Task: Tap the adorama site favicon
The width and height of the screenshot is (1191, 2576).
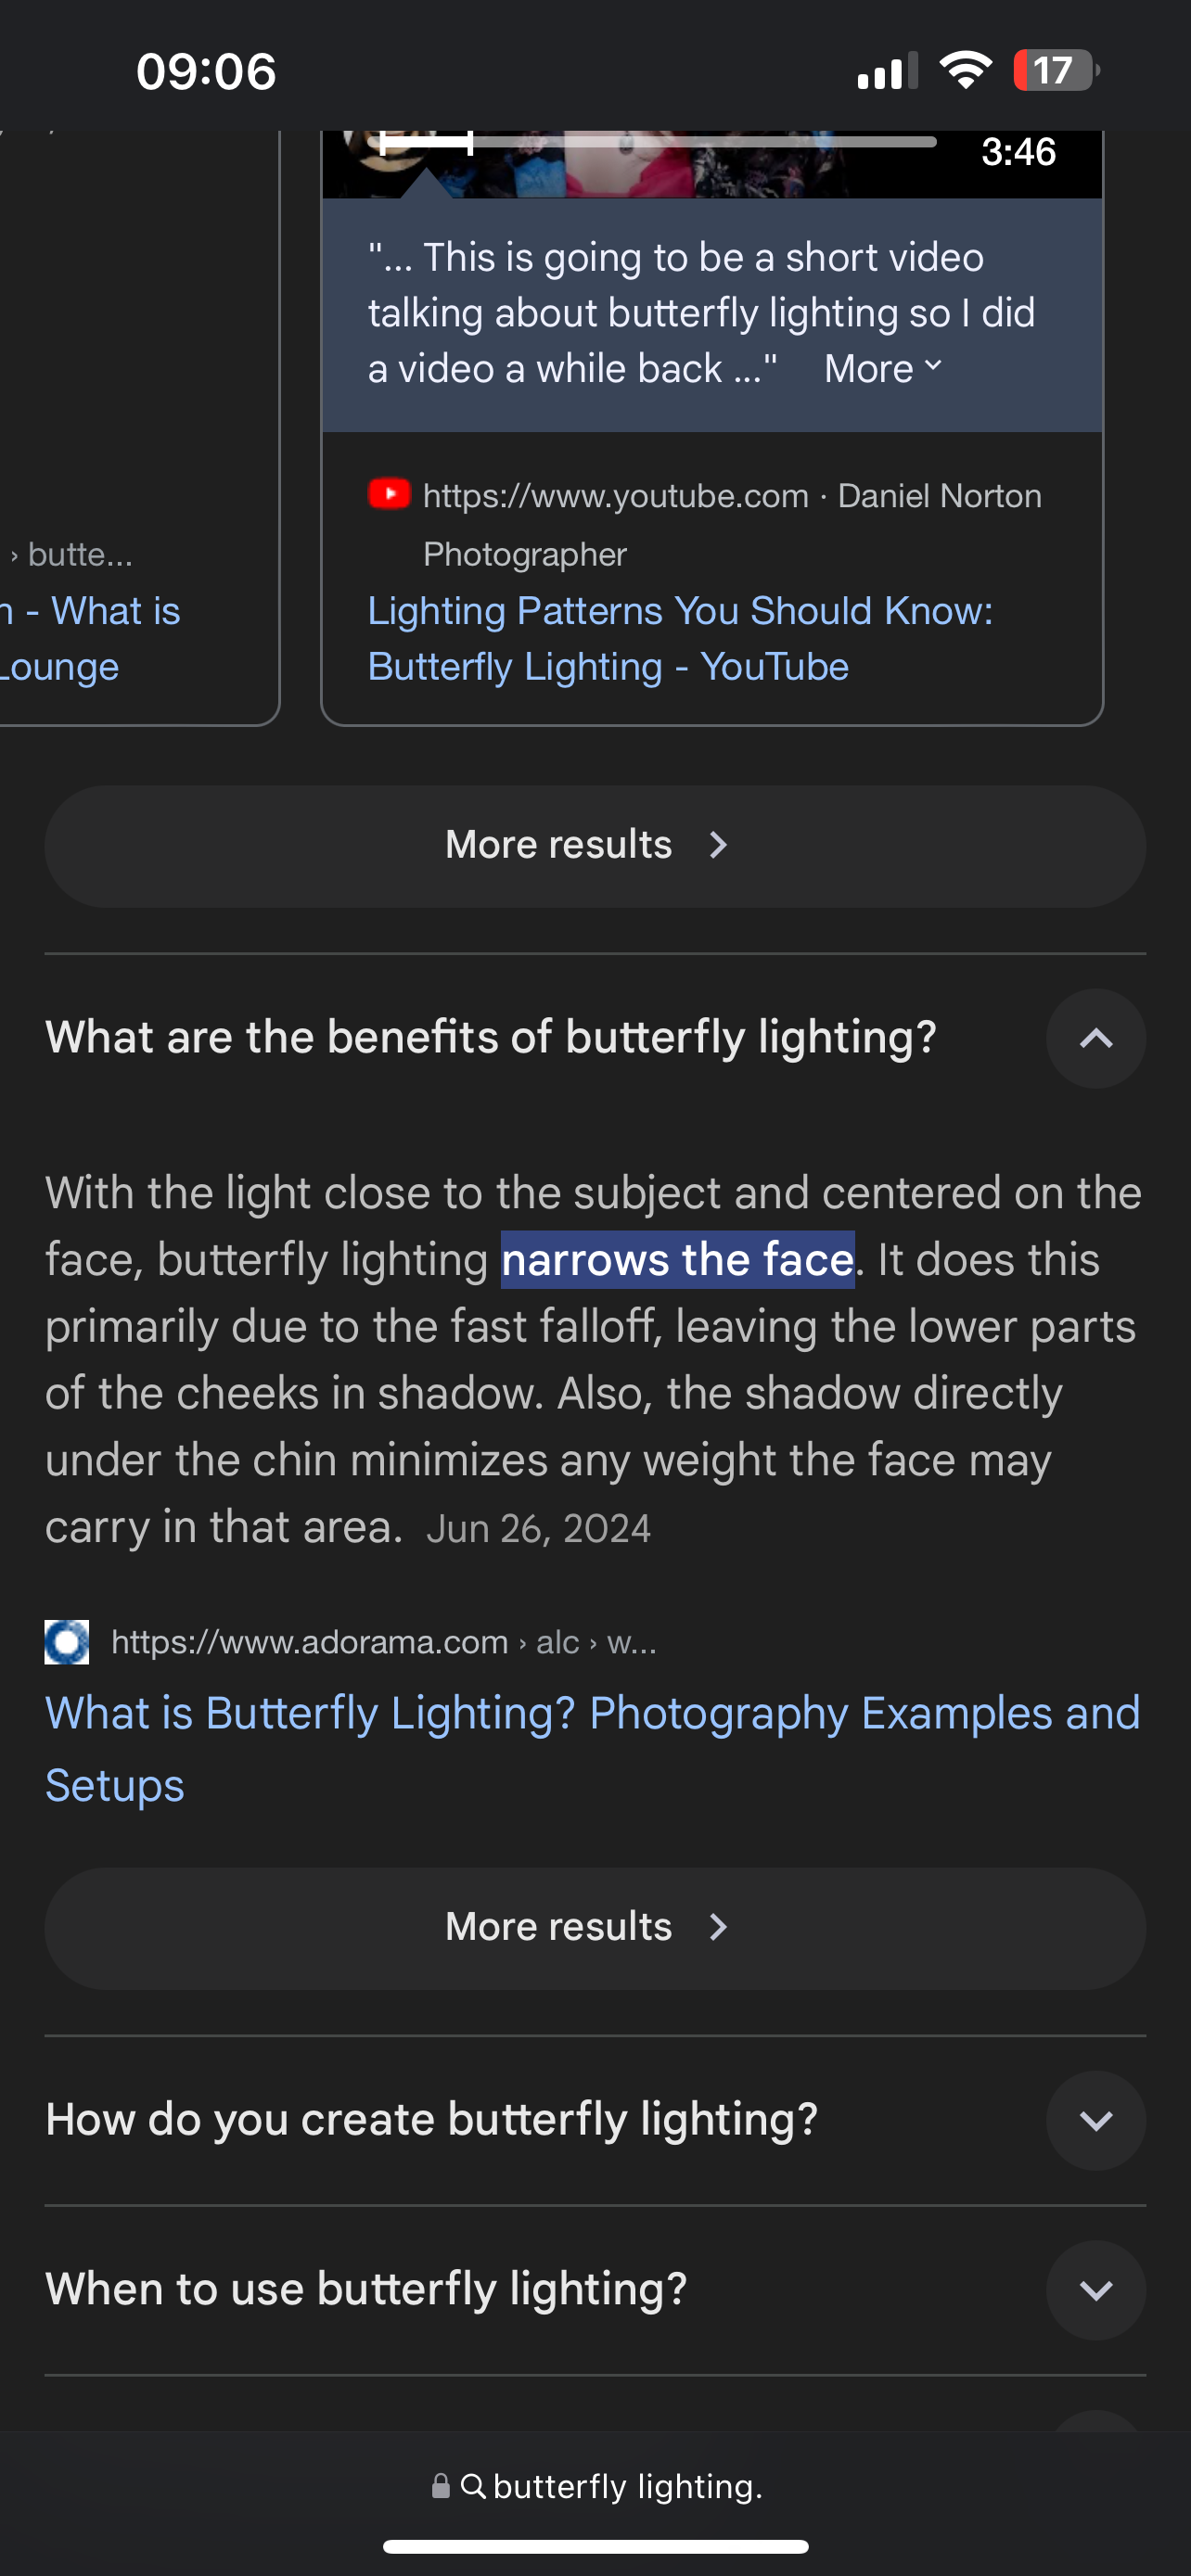Action: tap(67, 1642)
